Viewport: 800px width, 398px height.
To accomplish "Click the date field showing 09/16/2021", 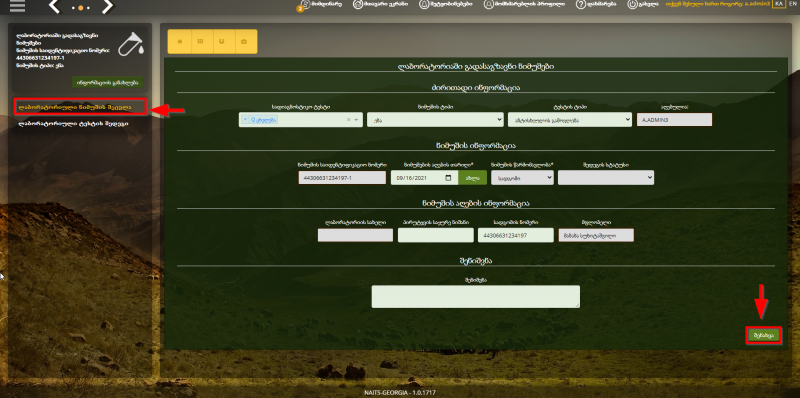I will coord(424,178).
